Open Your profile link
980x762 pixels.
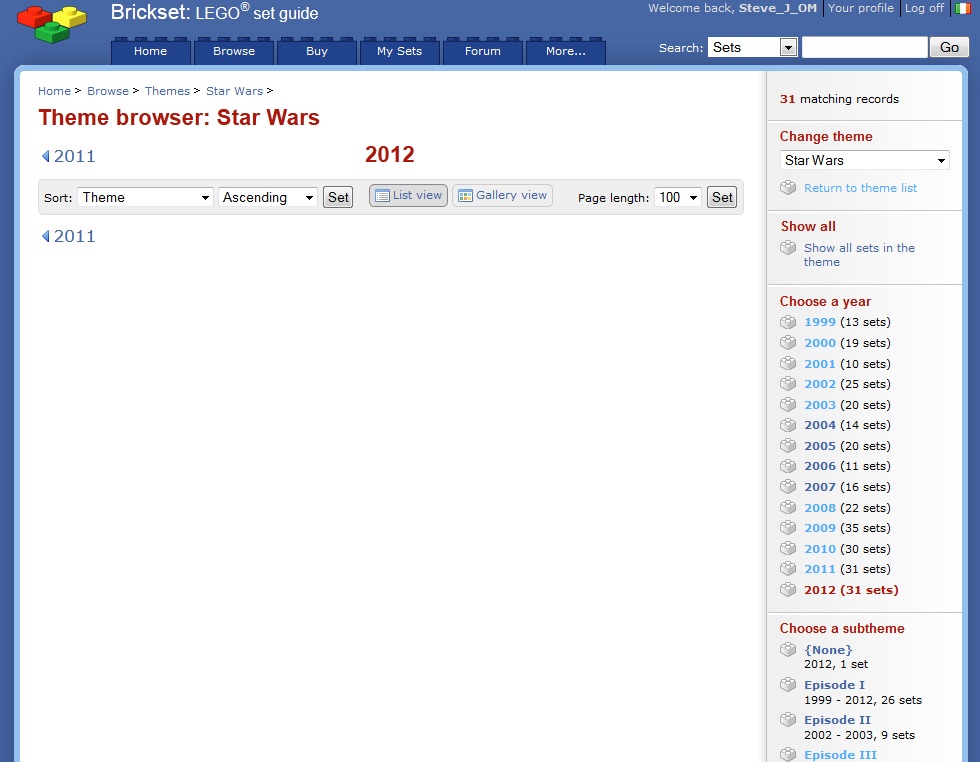click(861, 8)
